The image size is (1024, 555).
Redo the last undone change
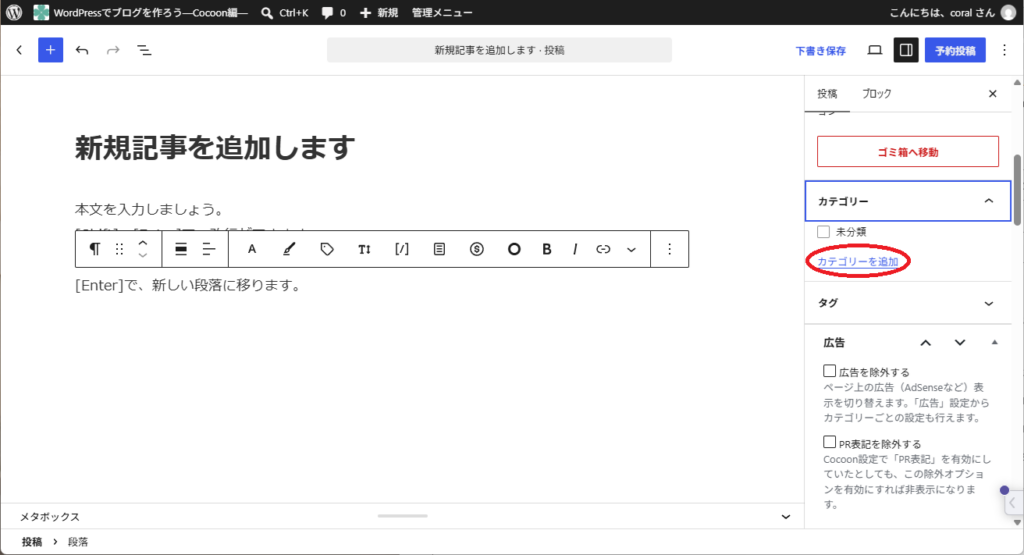coord(113,50)
